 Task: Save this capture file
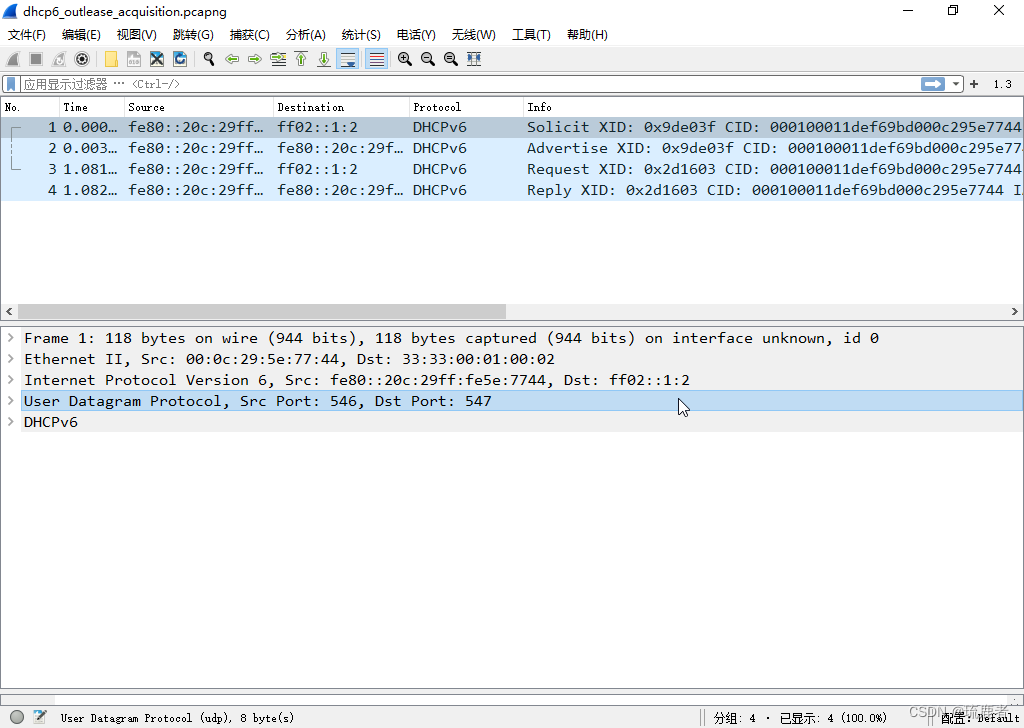click(x=134, y=59)
